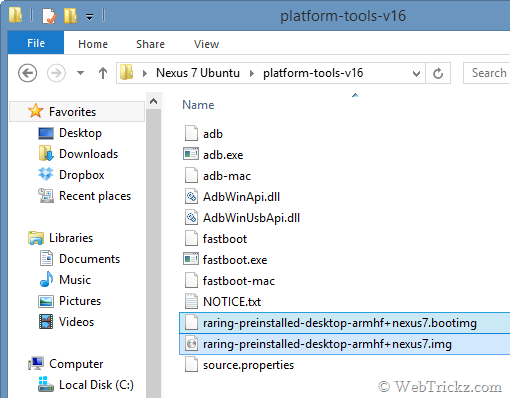Image resolution: width=510 pixels, height=398 pixels.
Task: Open the Documents library
Action: pos(90,259)
